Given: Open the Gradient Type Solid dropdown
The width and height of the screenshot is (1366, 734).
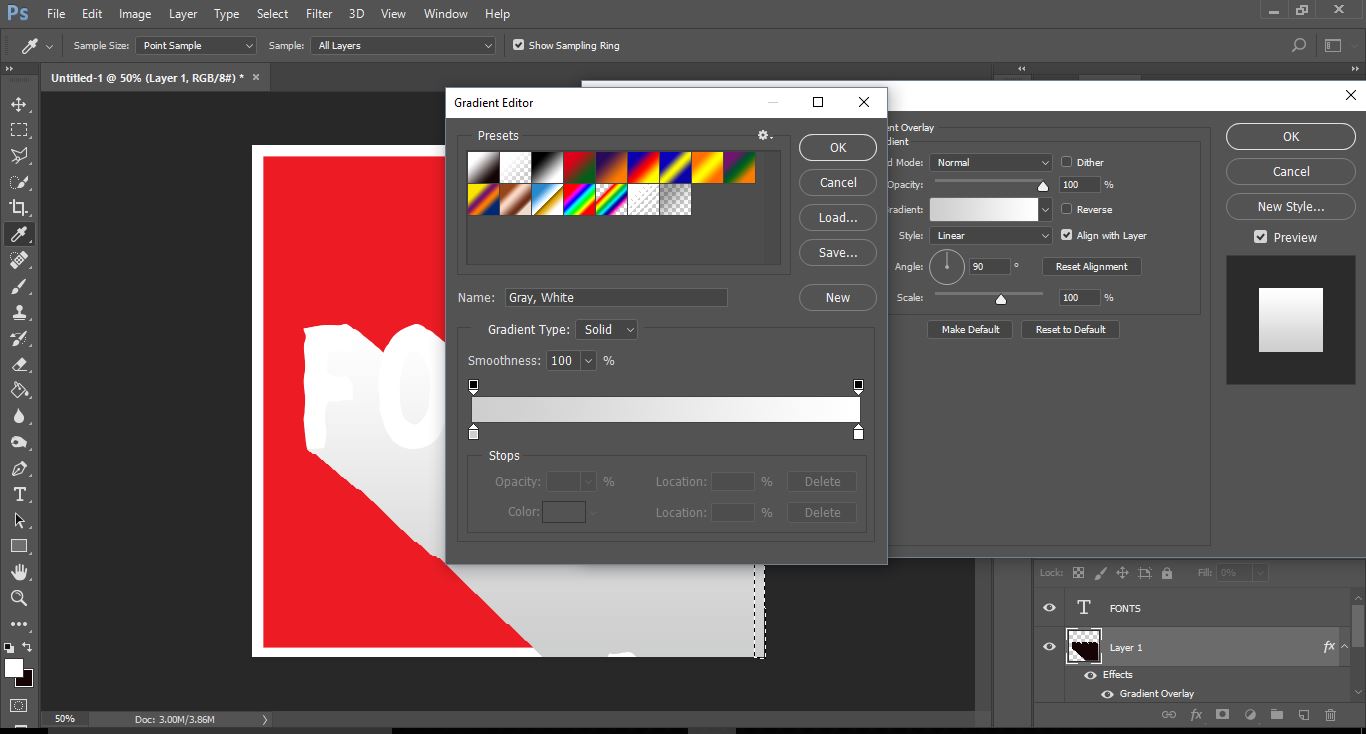Looking at the screenshot, I should 607,329.
